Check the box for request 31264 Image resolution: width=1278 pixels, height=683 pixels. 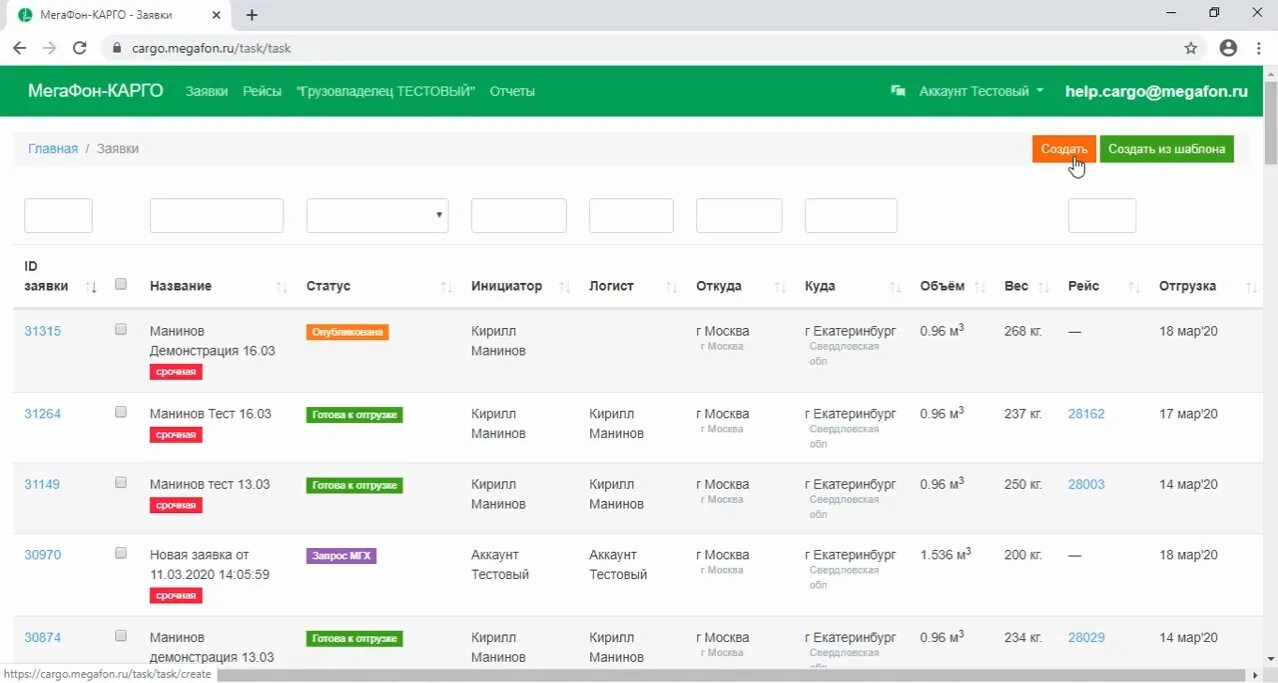point(121,412)
